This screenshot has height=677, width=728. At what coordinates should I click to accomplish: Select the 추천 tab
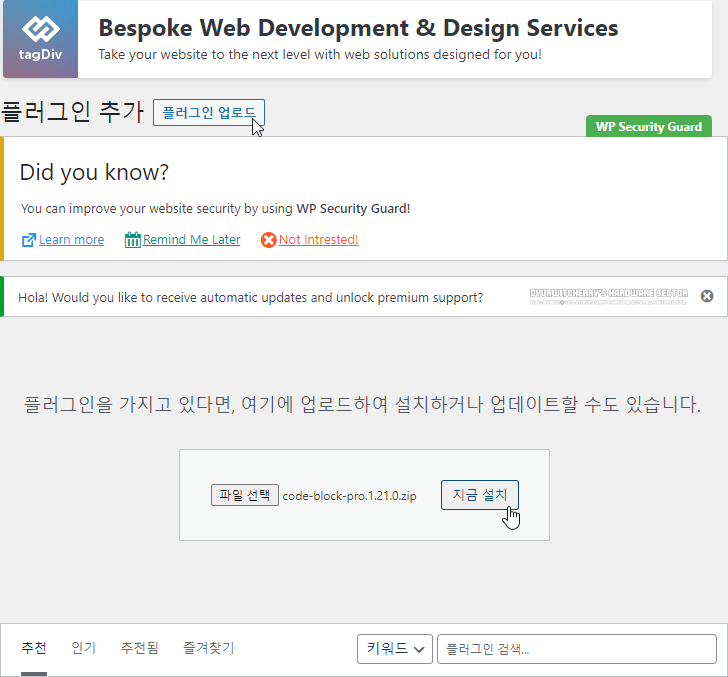34,648
